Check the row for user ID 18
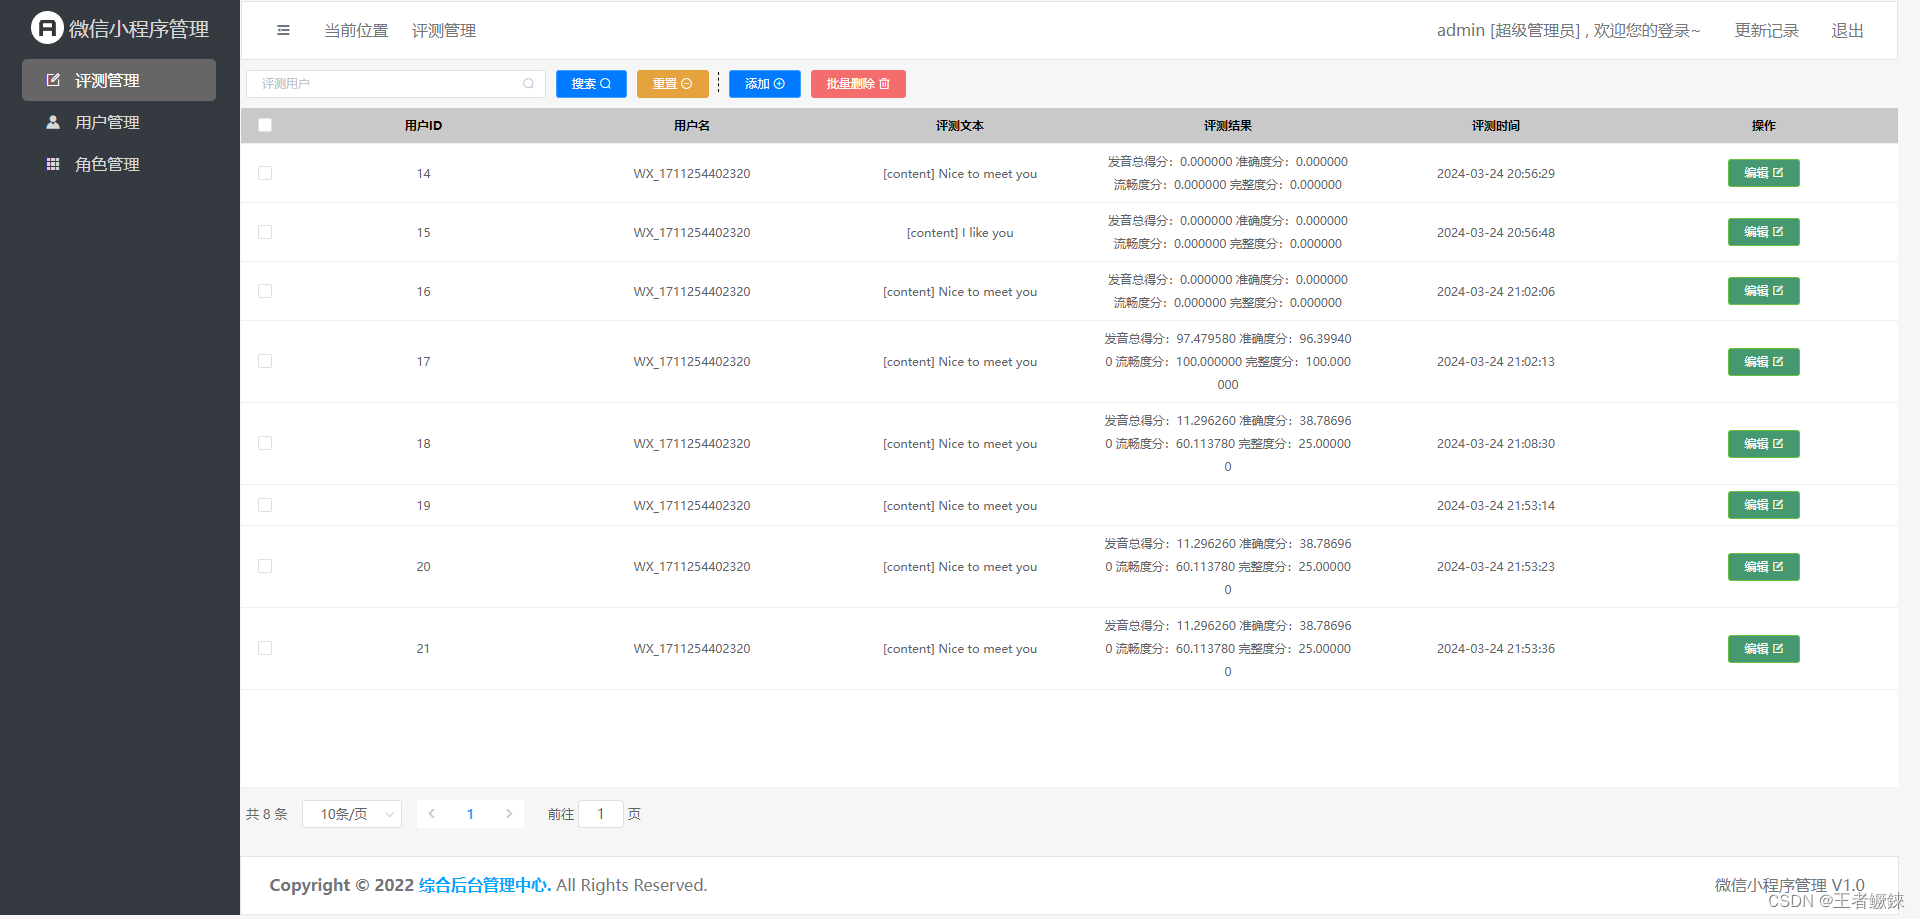The width and height of the screenshot is (1920, 919). point(265,443)
